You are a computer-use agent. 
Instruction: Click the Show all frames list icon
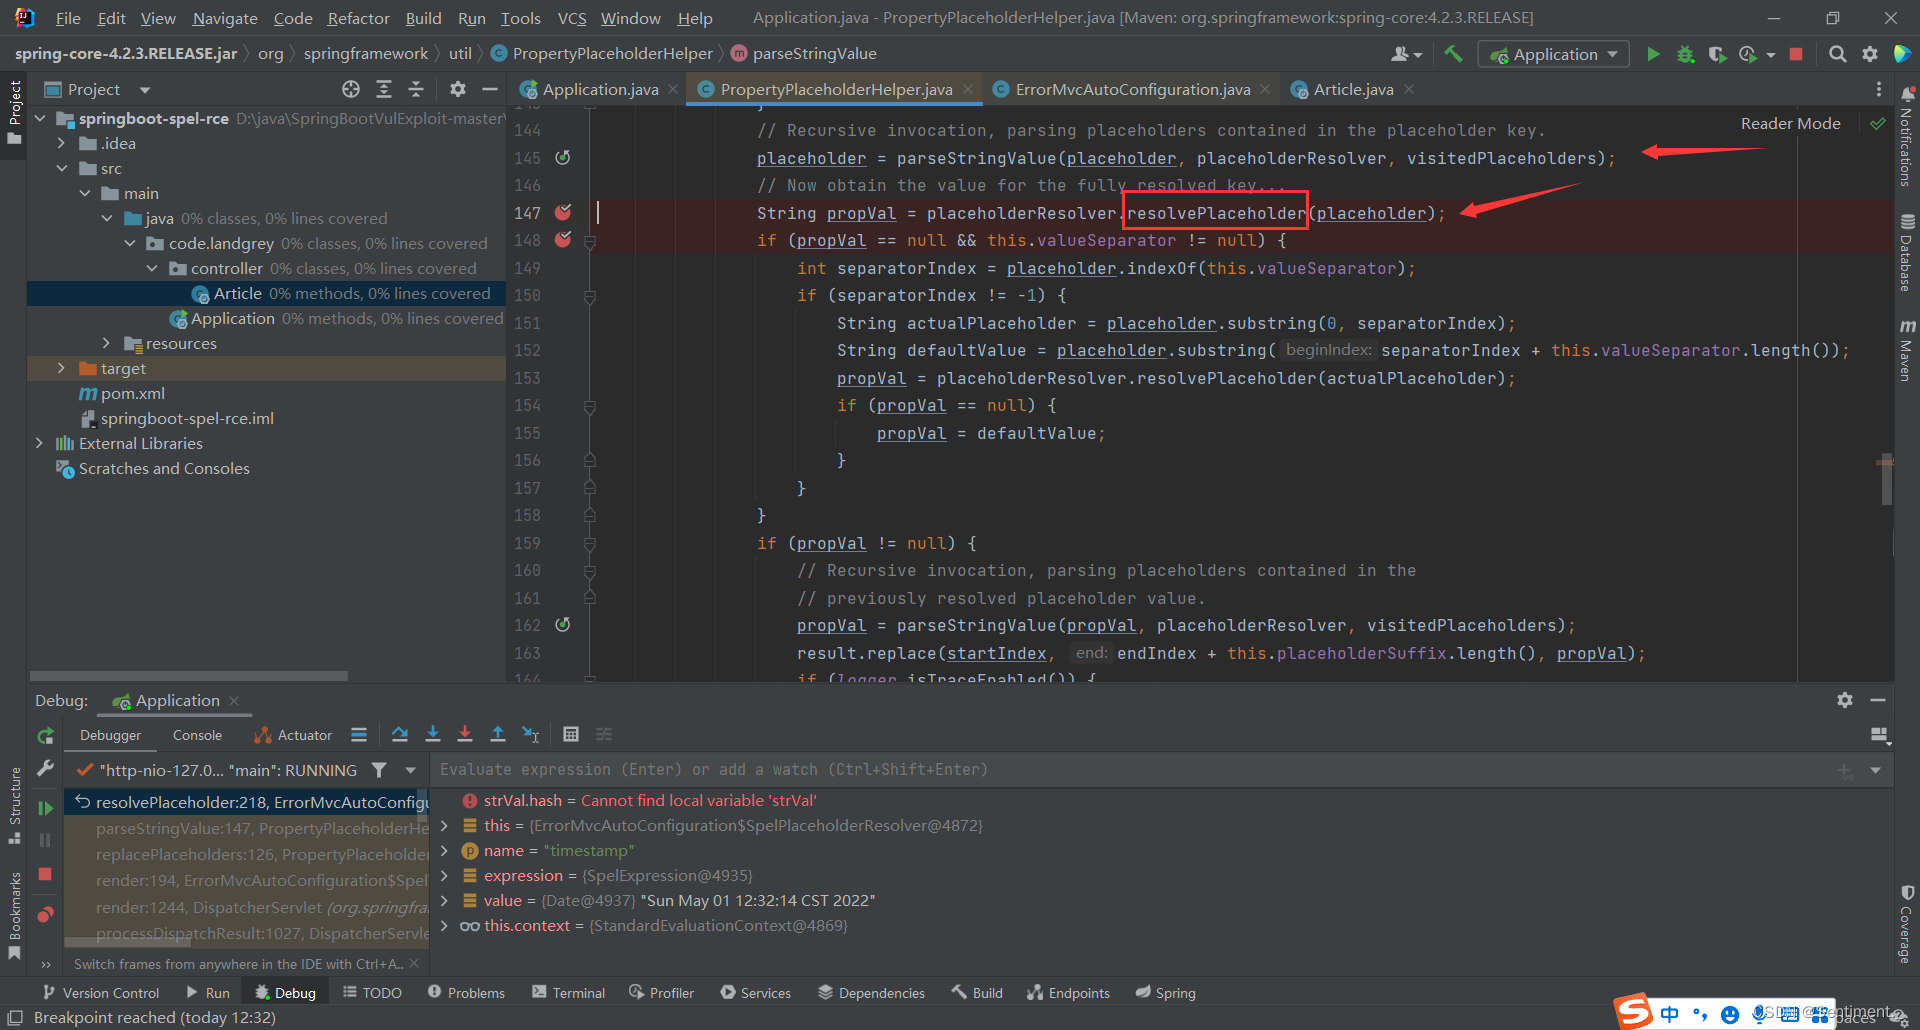[359, 734]
